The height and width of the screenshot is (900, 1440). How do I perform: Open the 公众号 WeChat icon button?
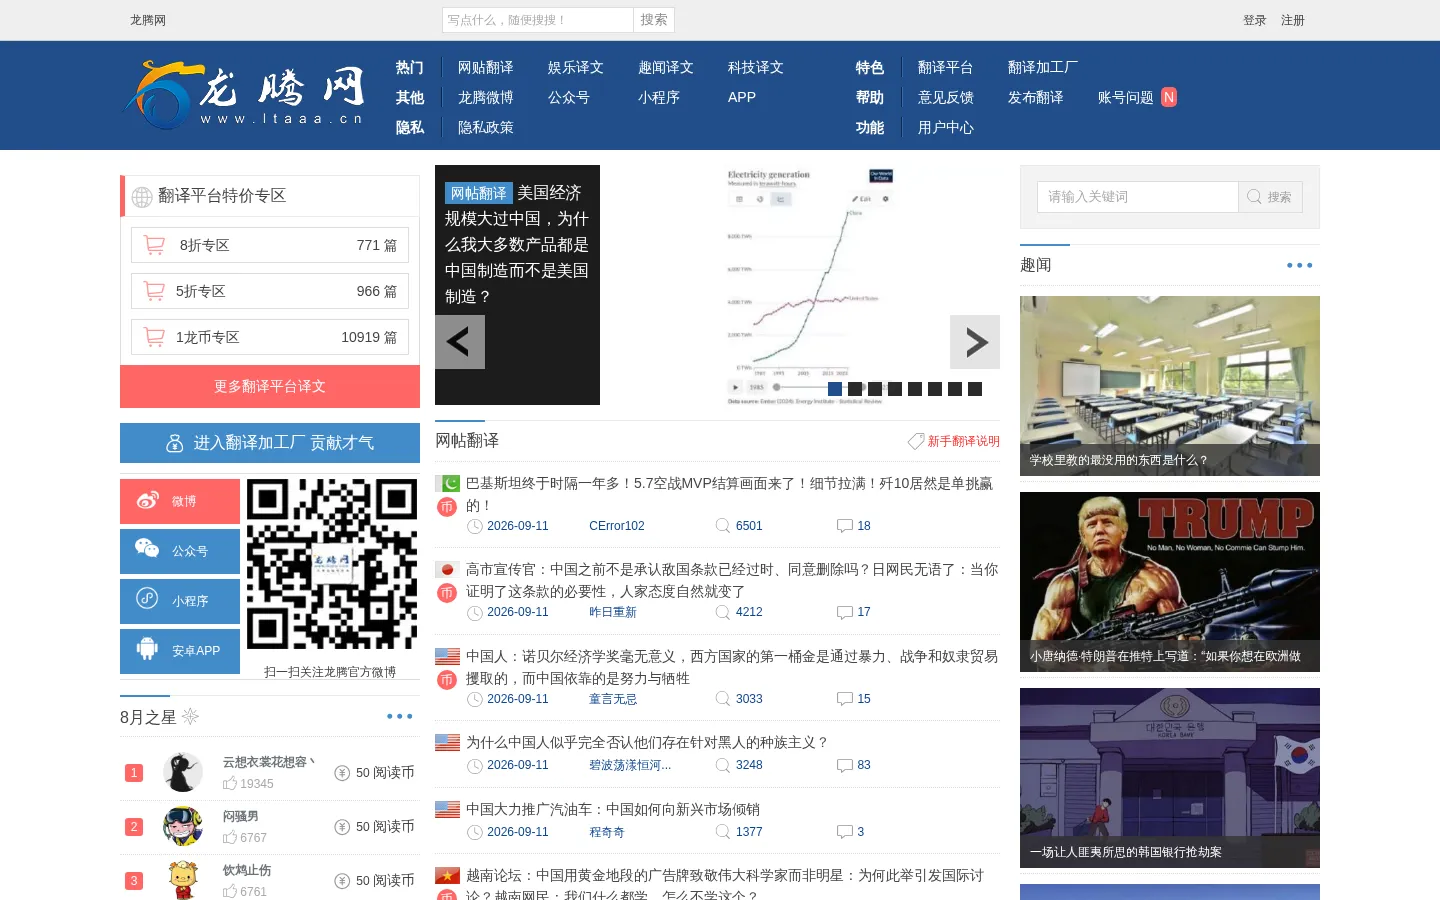click(x=180, y=551)
